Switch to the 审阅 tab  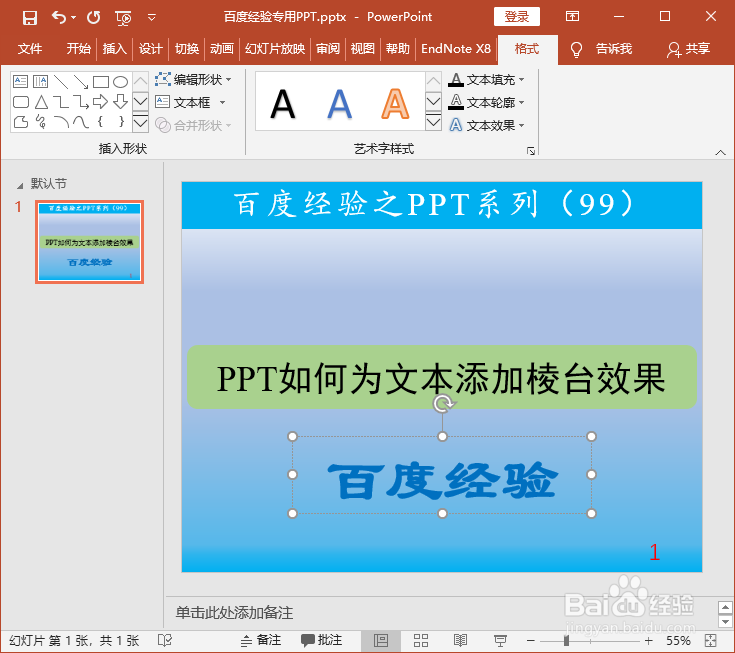pyautogui.click(x=328, y=49)
